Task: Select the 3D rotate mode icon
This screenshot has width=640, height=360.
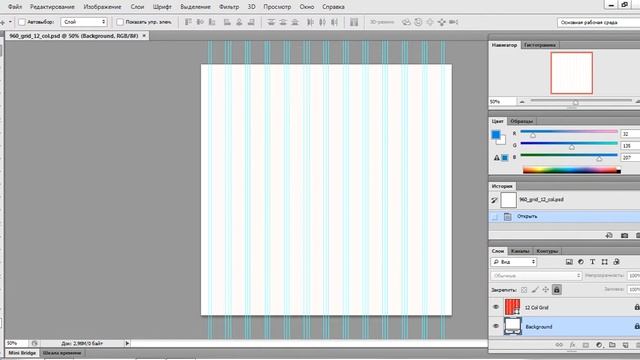Action: pos(406,22)
